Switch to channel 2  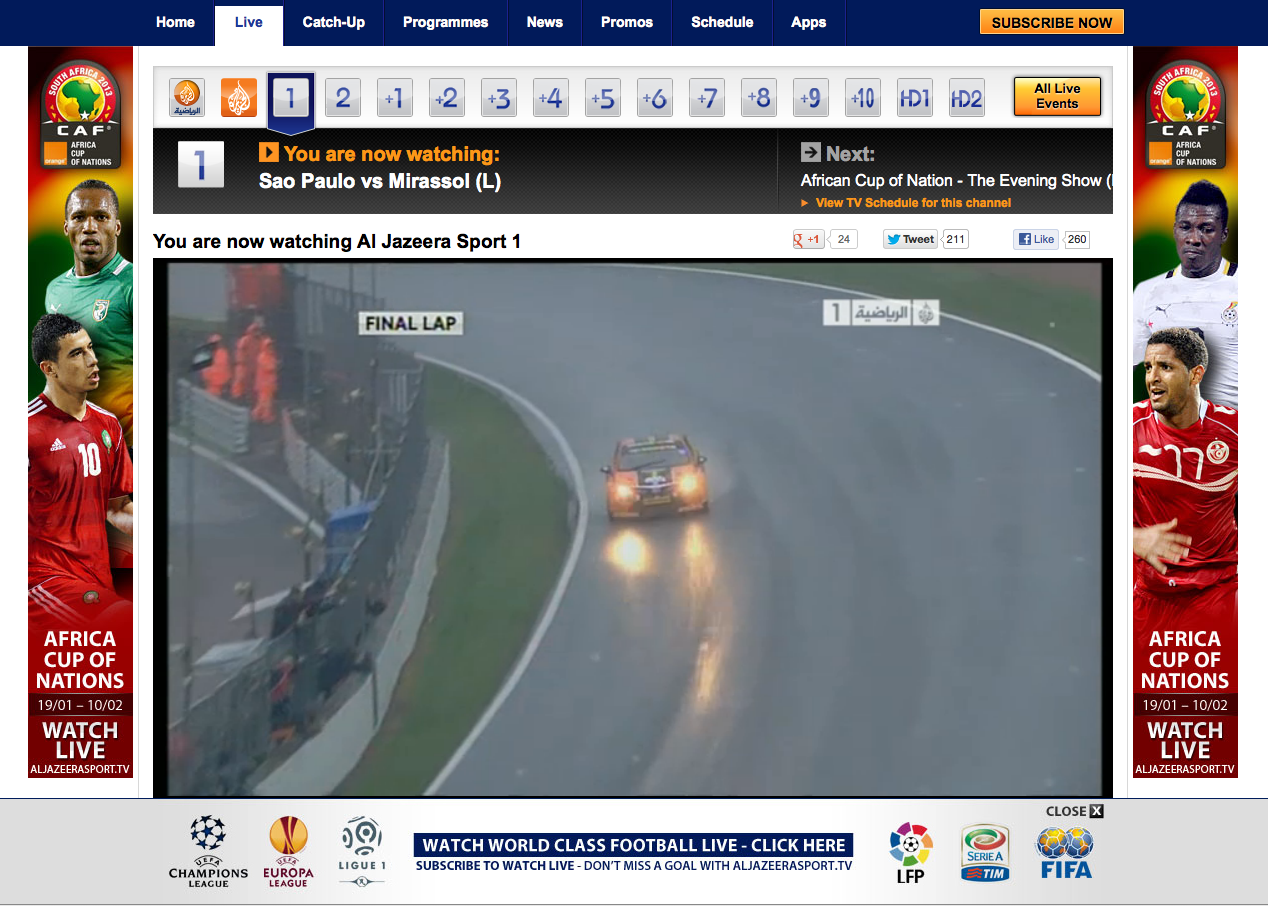(x=343, y=98)
